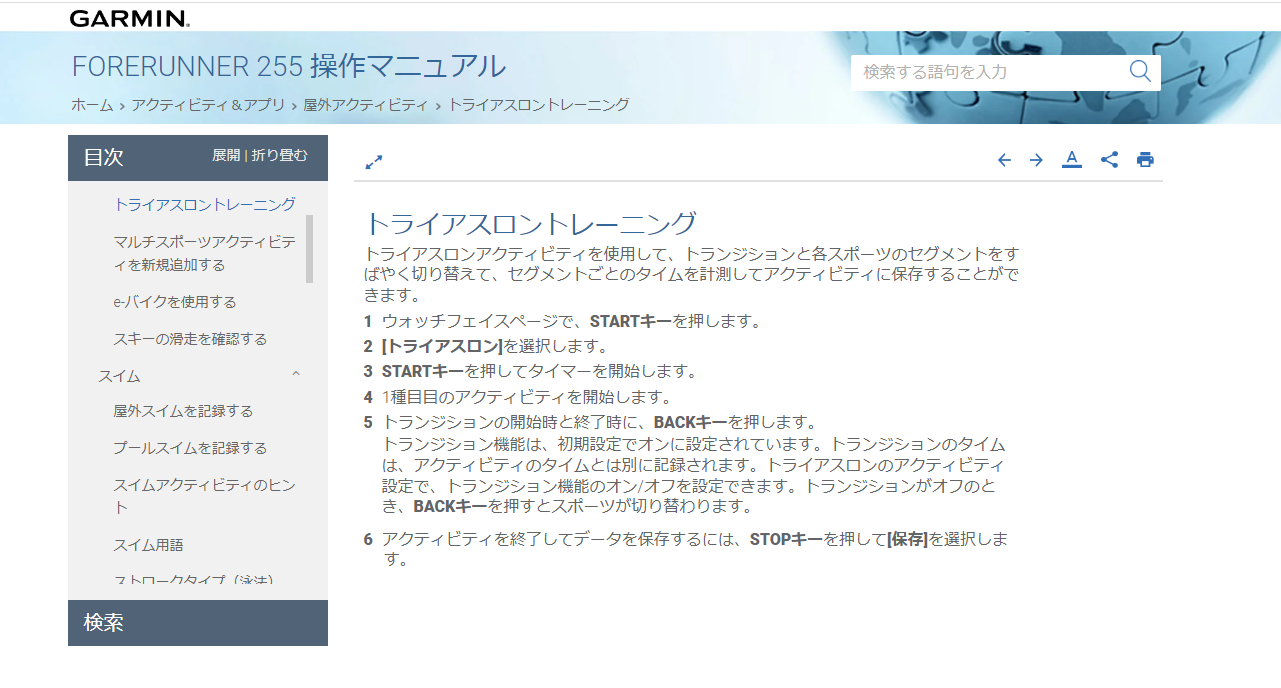
Task: Open スキーの滑走を確認する topic
Action: 190,339
